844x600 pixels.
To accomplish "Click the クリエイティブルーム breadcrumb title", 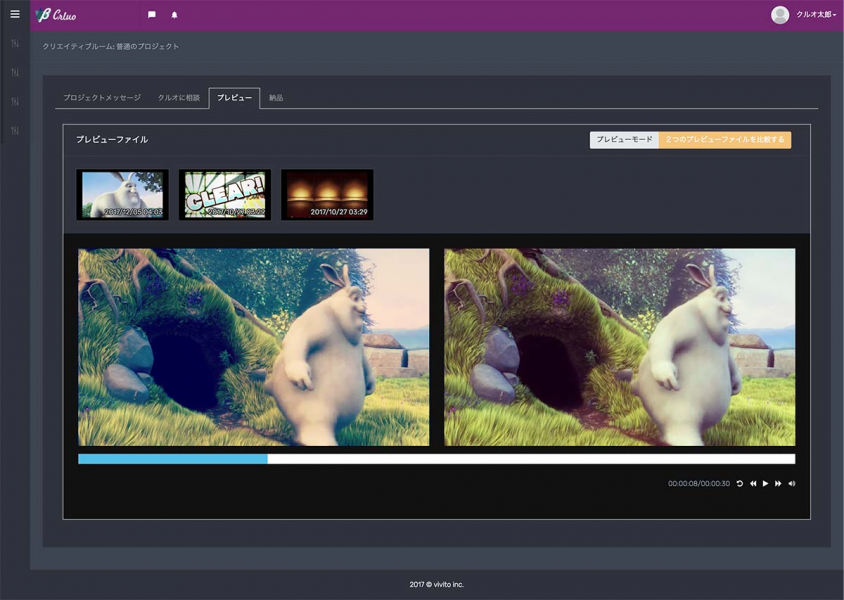I will pyautogui.click(x=111, y=47).
